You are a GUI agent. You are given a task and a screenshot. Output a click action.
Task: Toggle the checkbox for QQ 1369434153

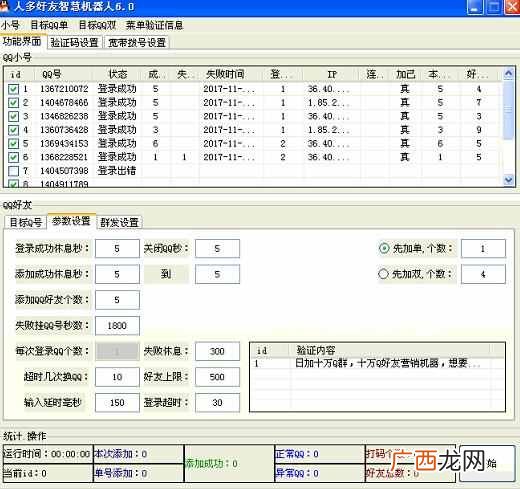click(13, 144)
